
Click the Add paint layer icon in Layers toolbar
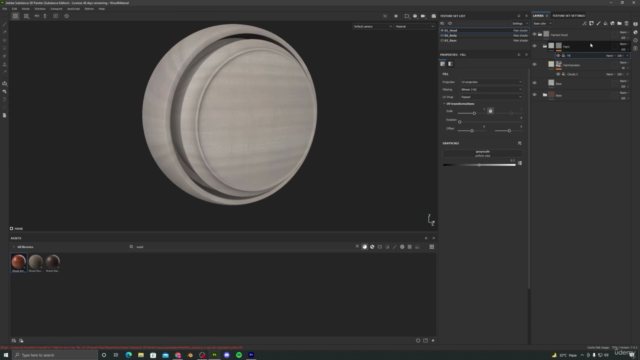(598, 24)
